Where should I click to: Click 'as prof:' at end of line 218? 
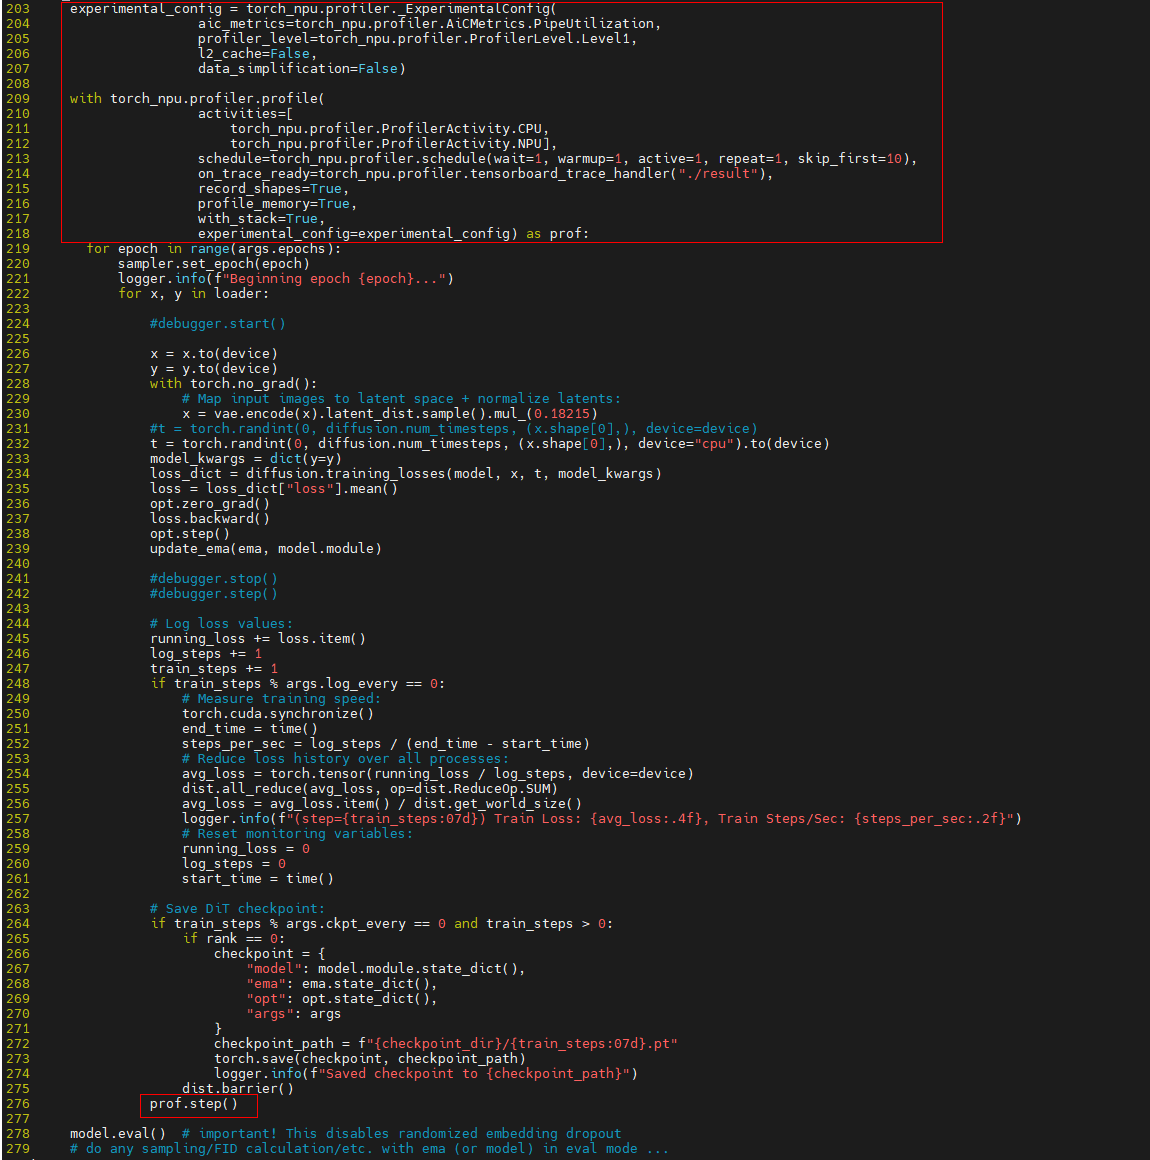click(557, 234)
